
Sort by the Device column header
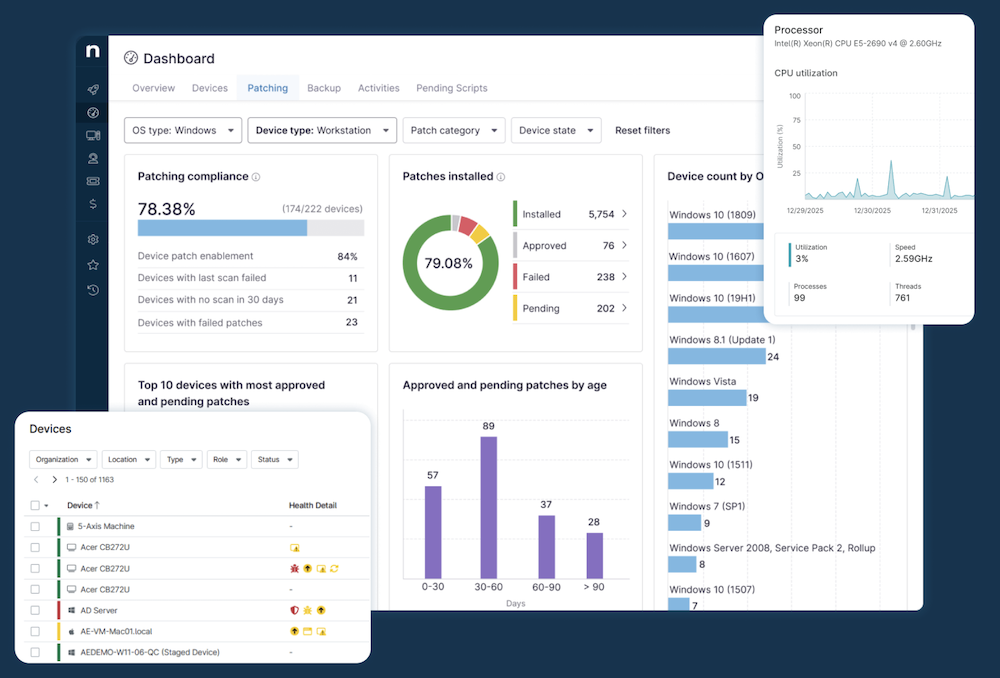83,505
